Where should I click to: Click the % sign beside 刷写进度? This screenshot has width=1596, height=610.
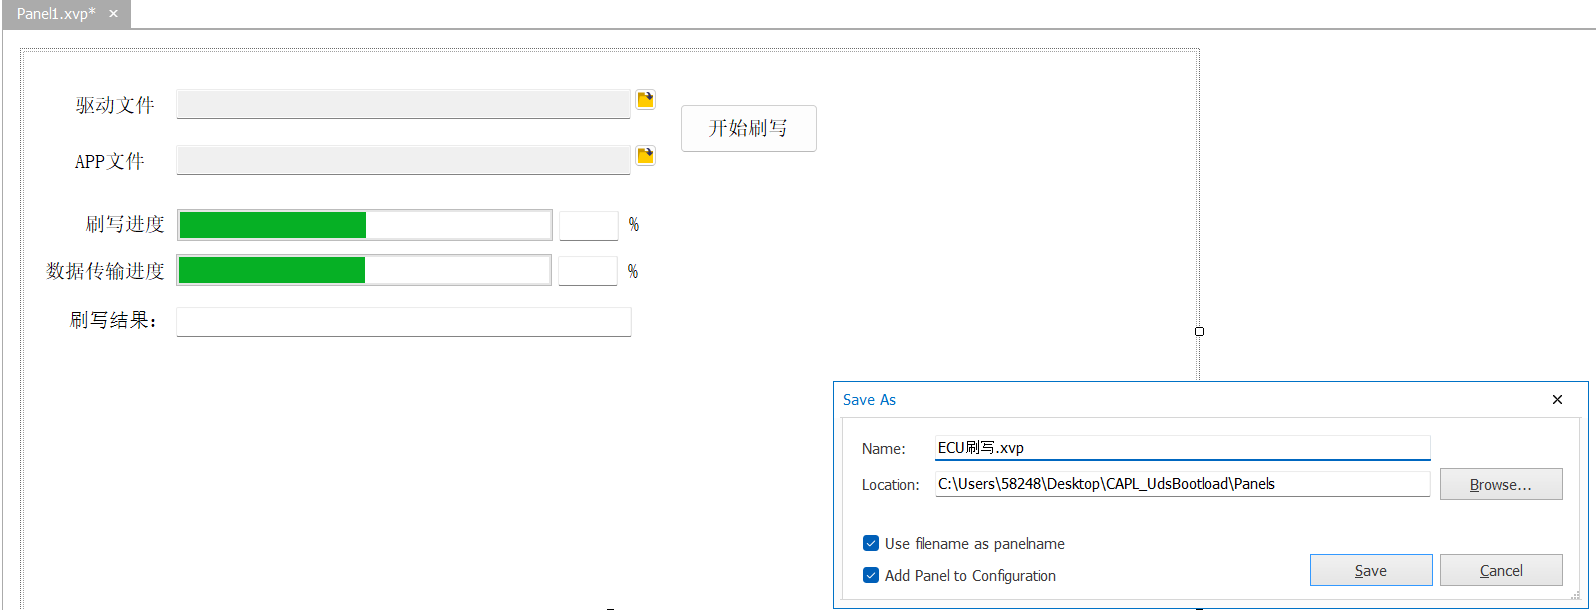tap(634, 225)
